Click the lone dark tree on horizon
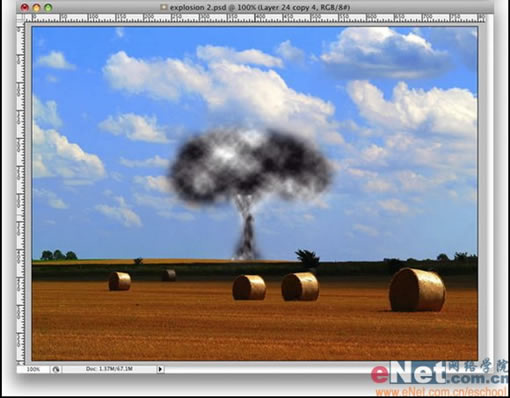 pos(307,258)
